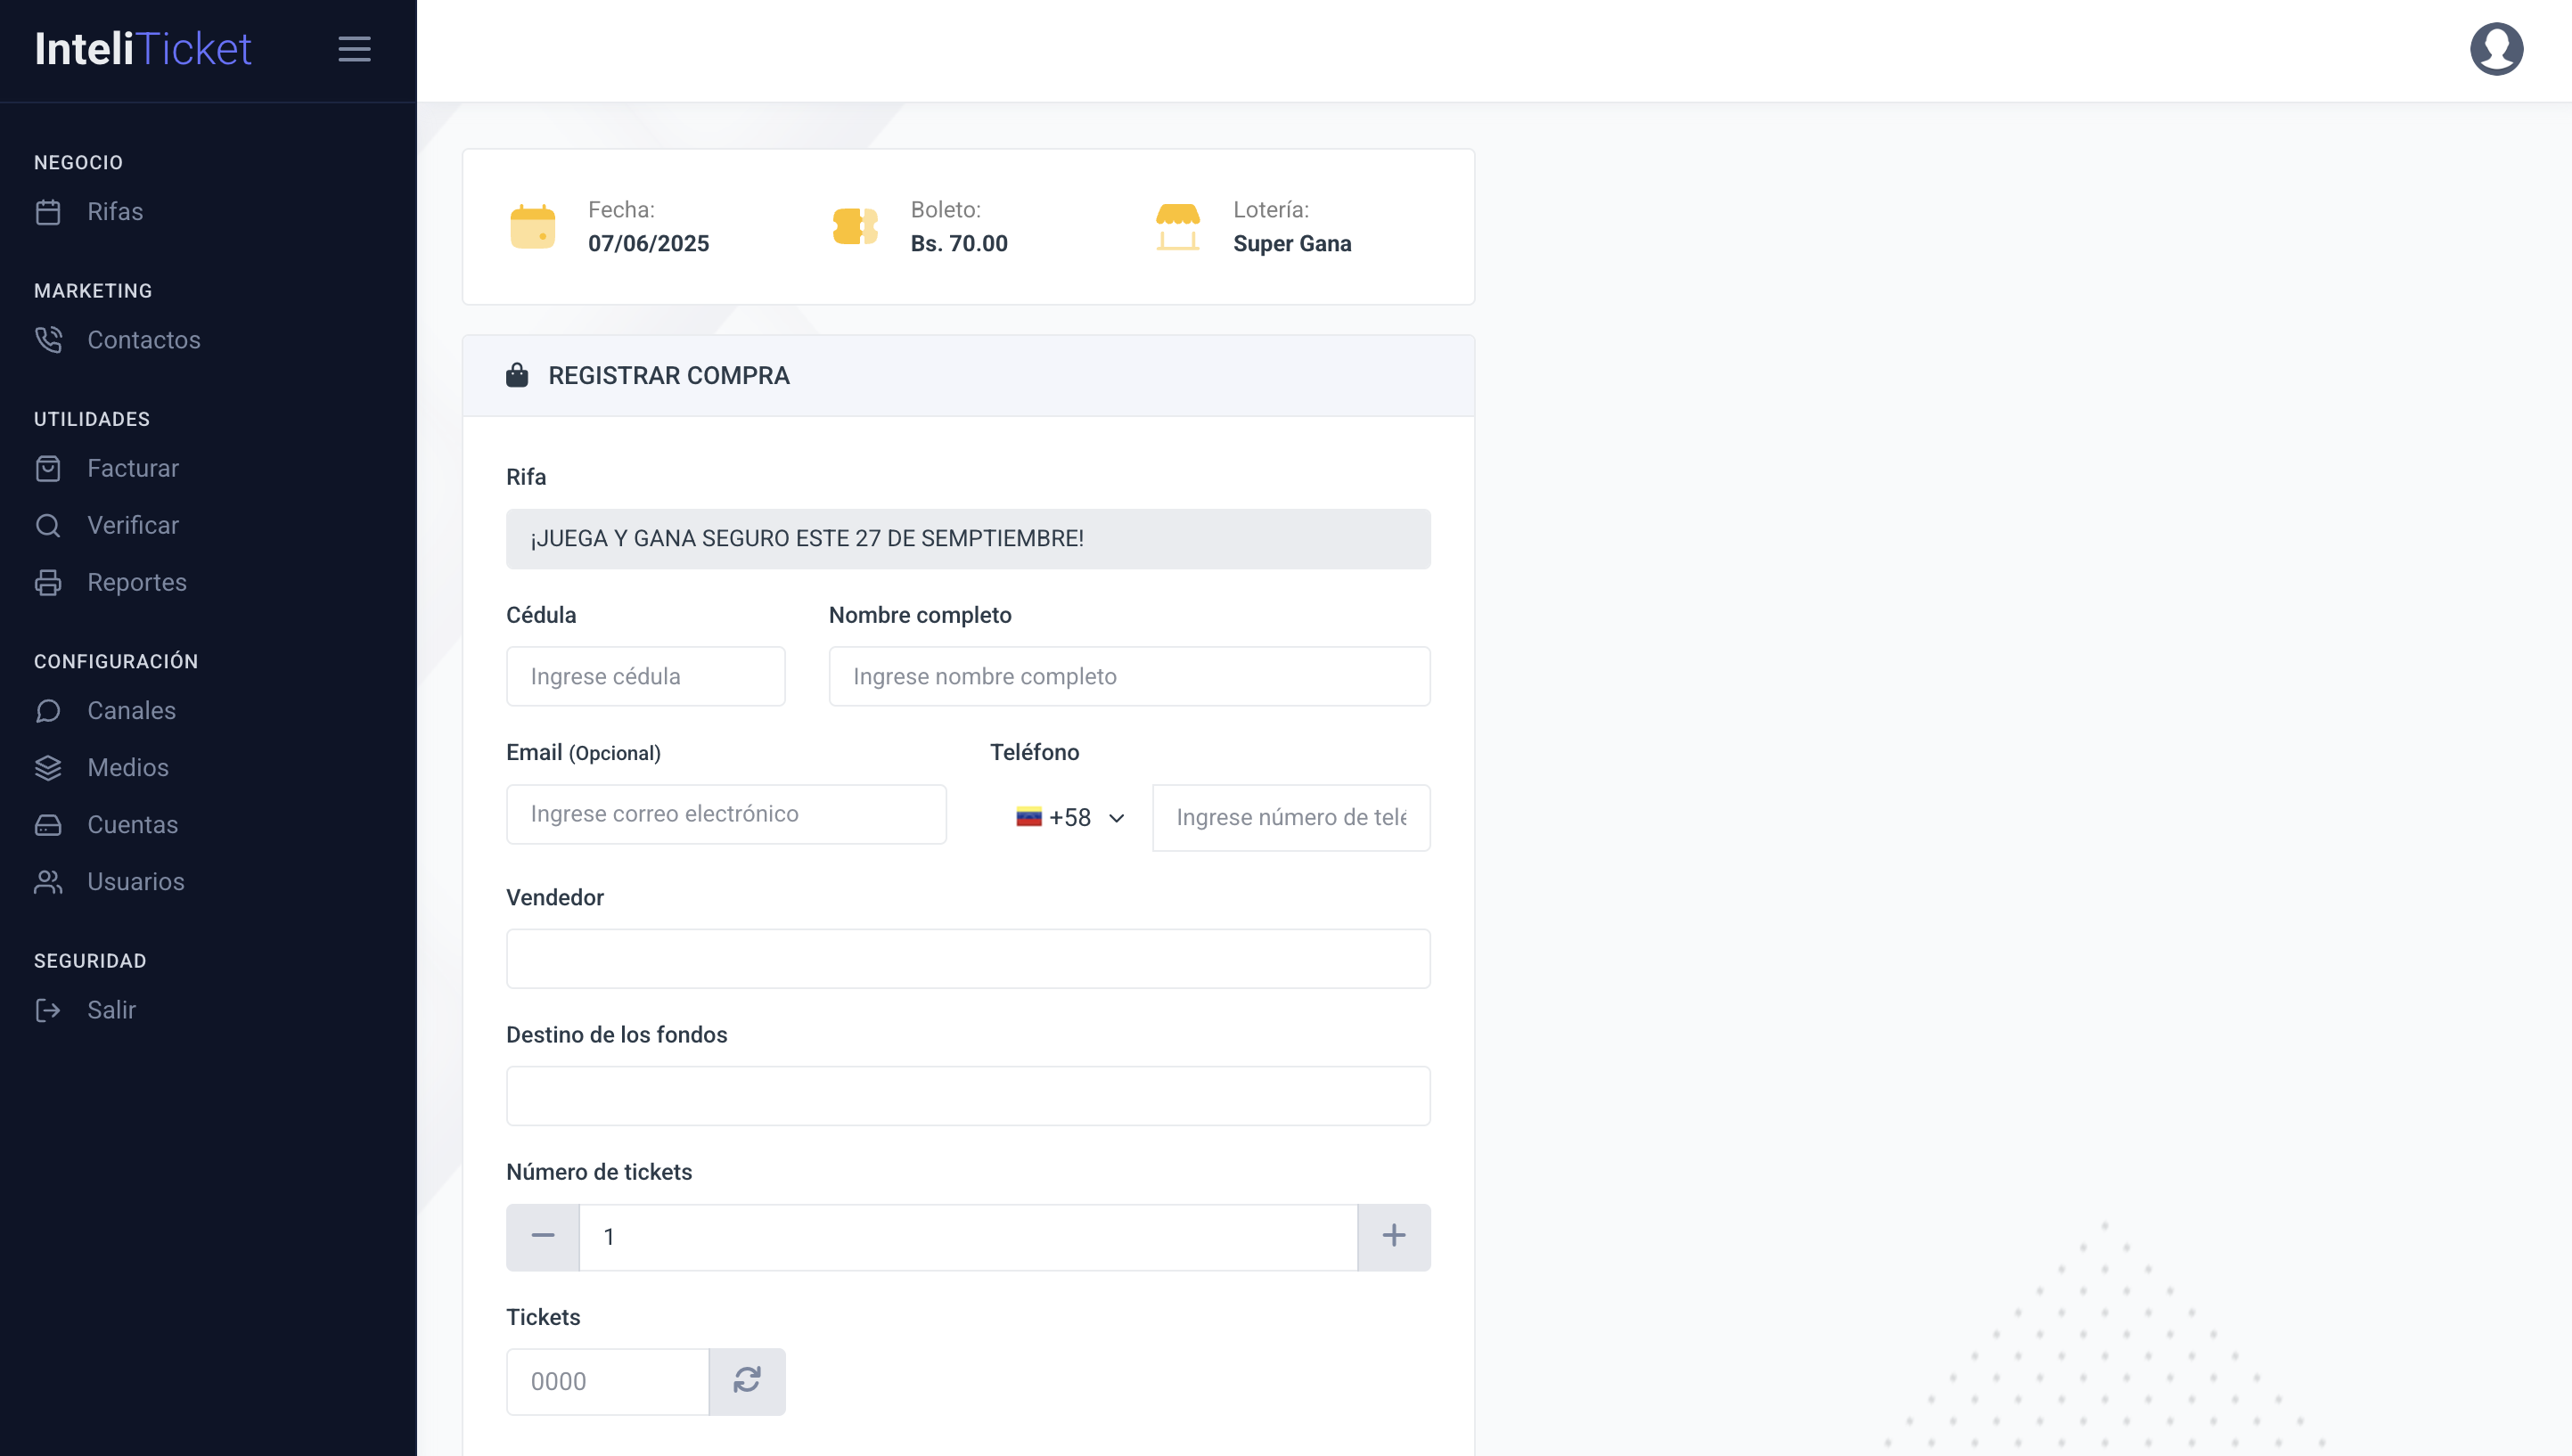2572x1456 pixels.
Task: Open the Vendedor select field
Action: (967, 958)
